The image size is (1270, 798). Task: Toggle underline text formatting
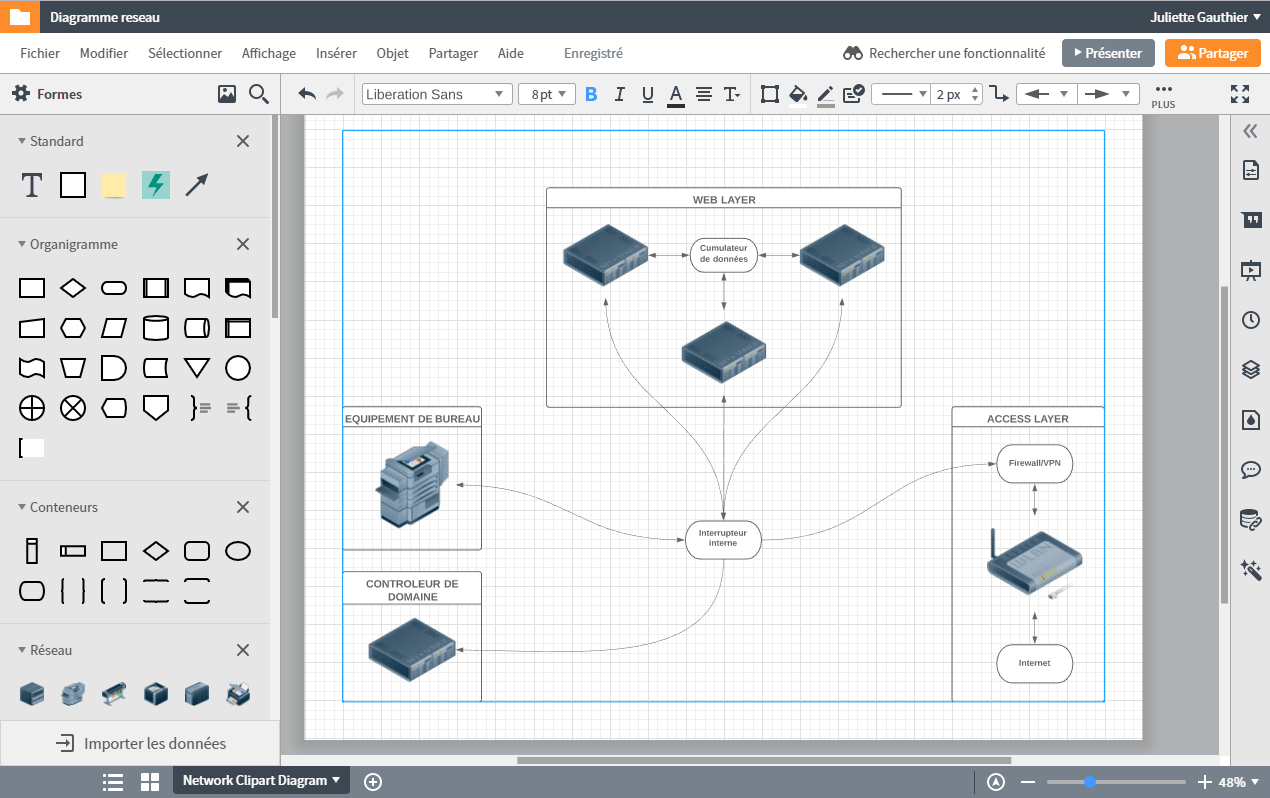pyautogui.click(x=647, y=94)
